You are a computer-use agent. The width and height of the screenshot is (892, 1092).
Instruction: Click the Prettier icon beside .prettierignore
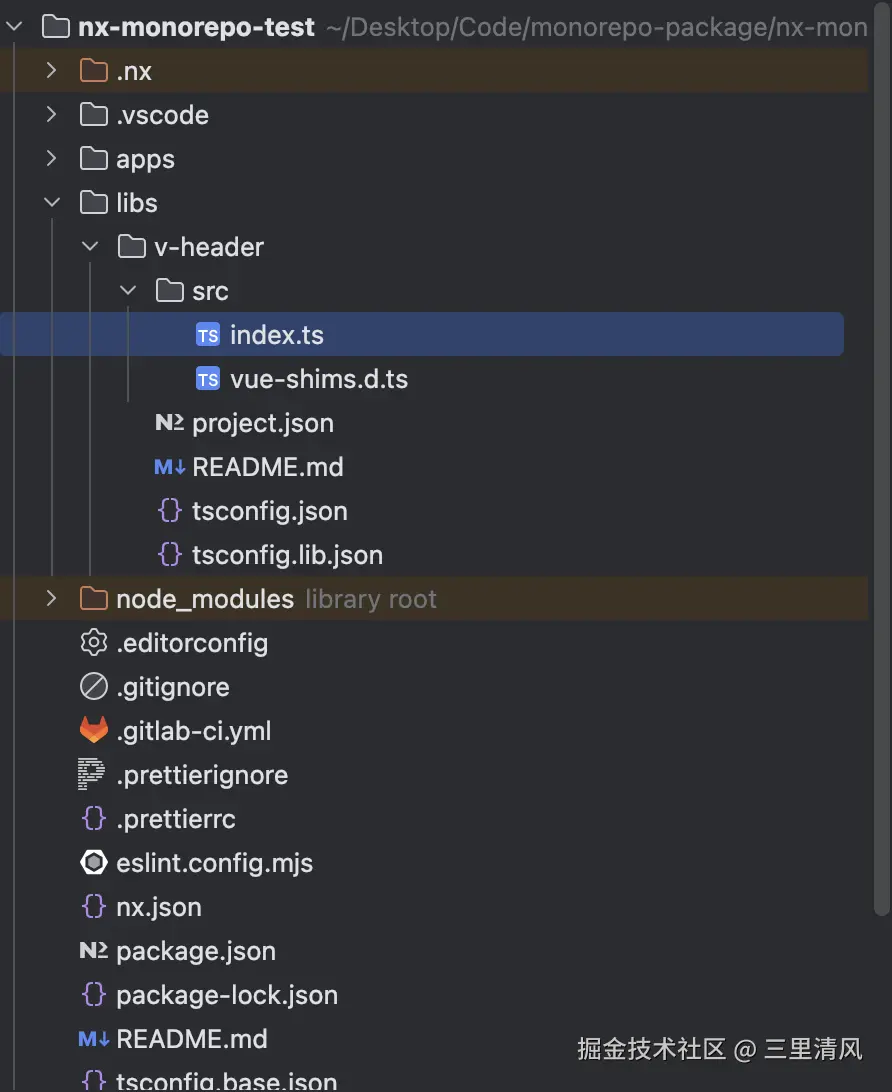[92, 775]
